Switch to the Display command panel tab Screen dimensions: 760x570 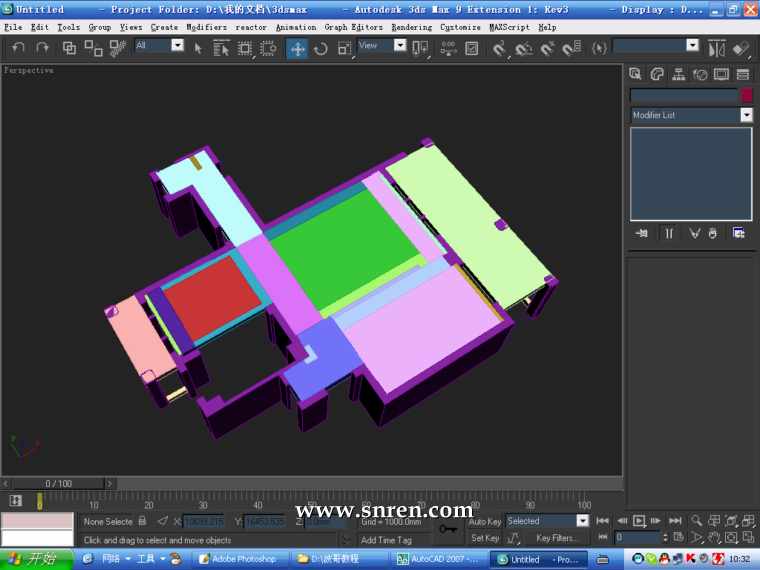[721, 74]
